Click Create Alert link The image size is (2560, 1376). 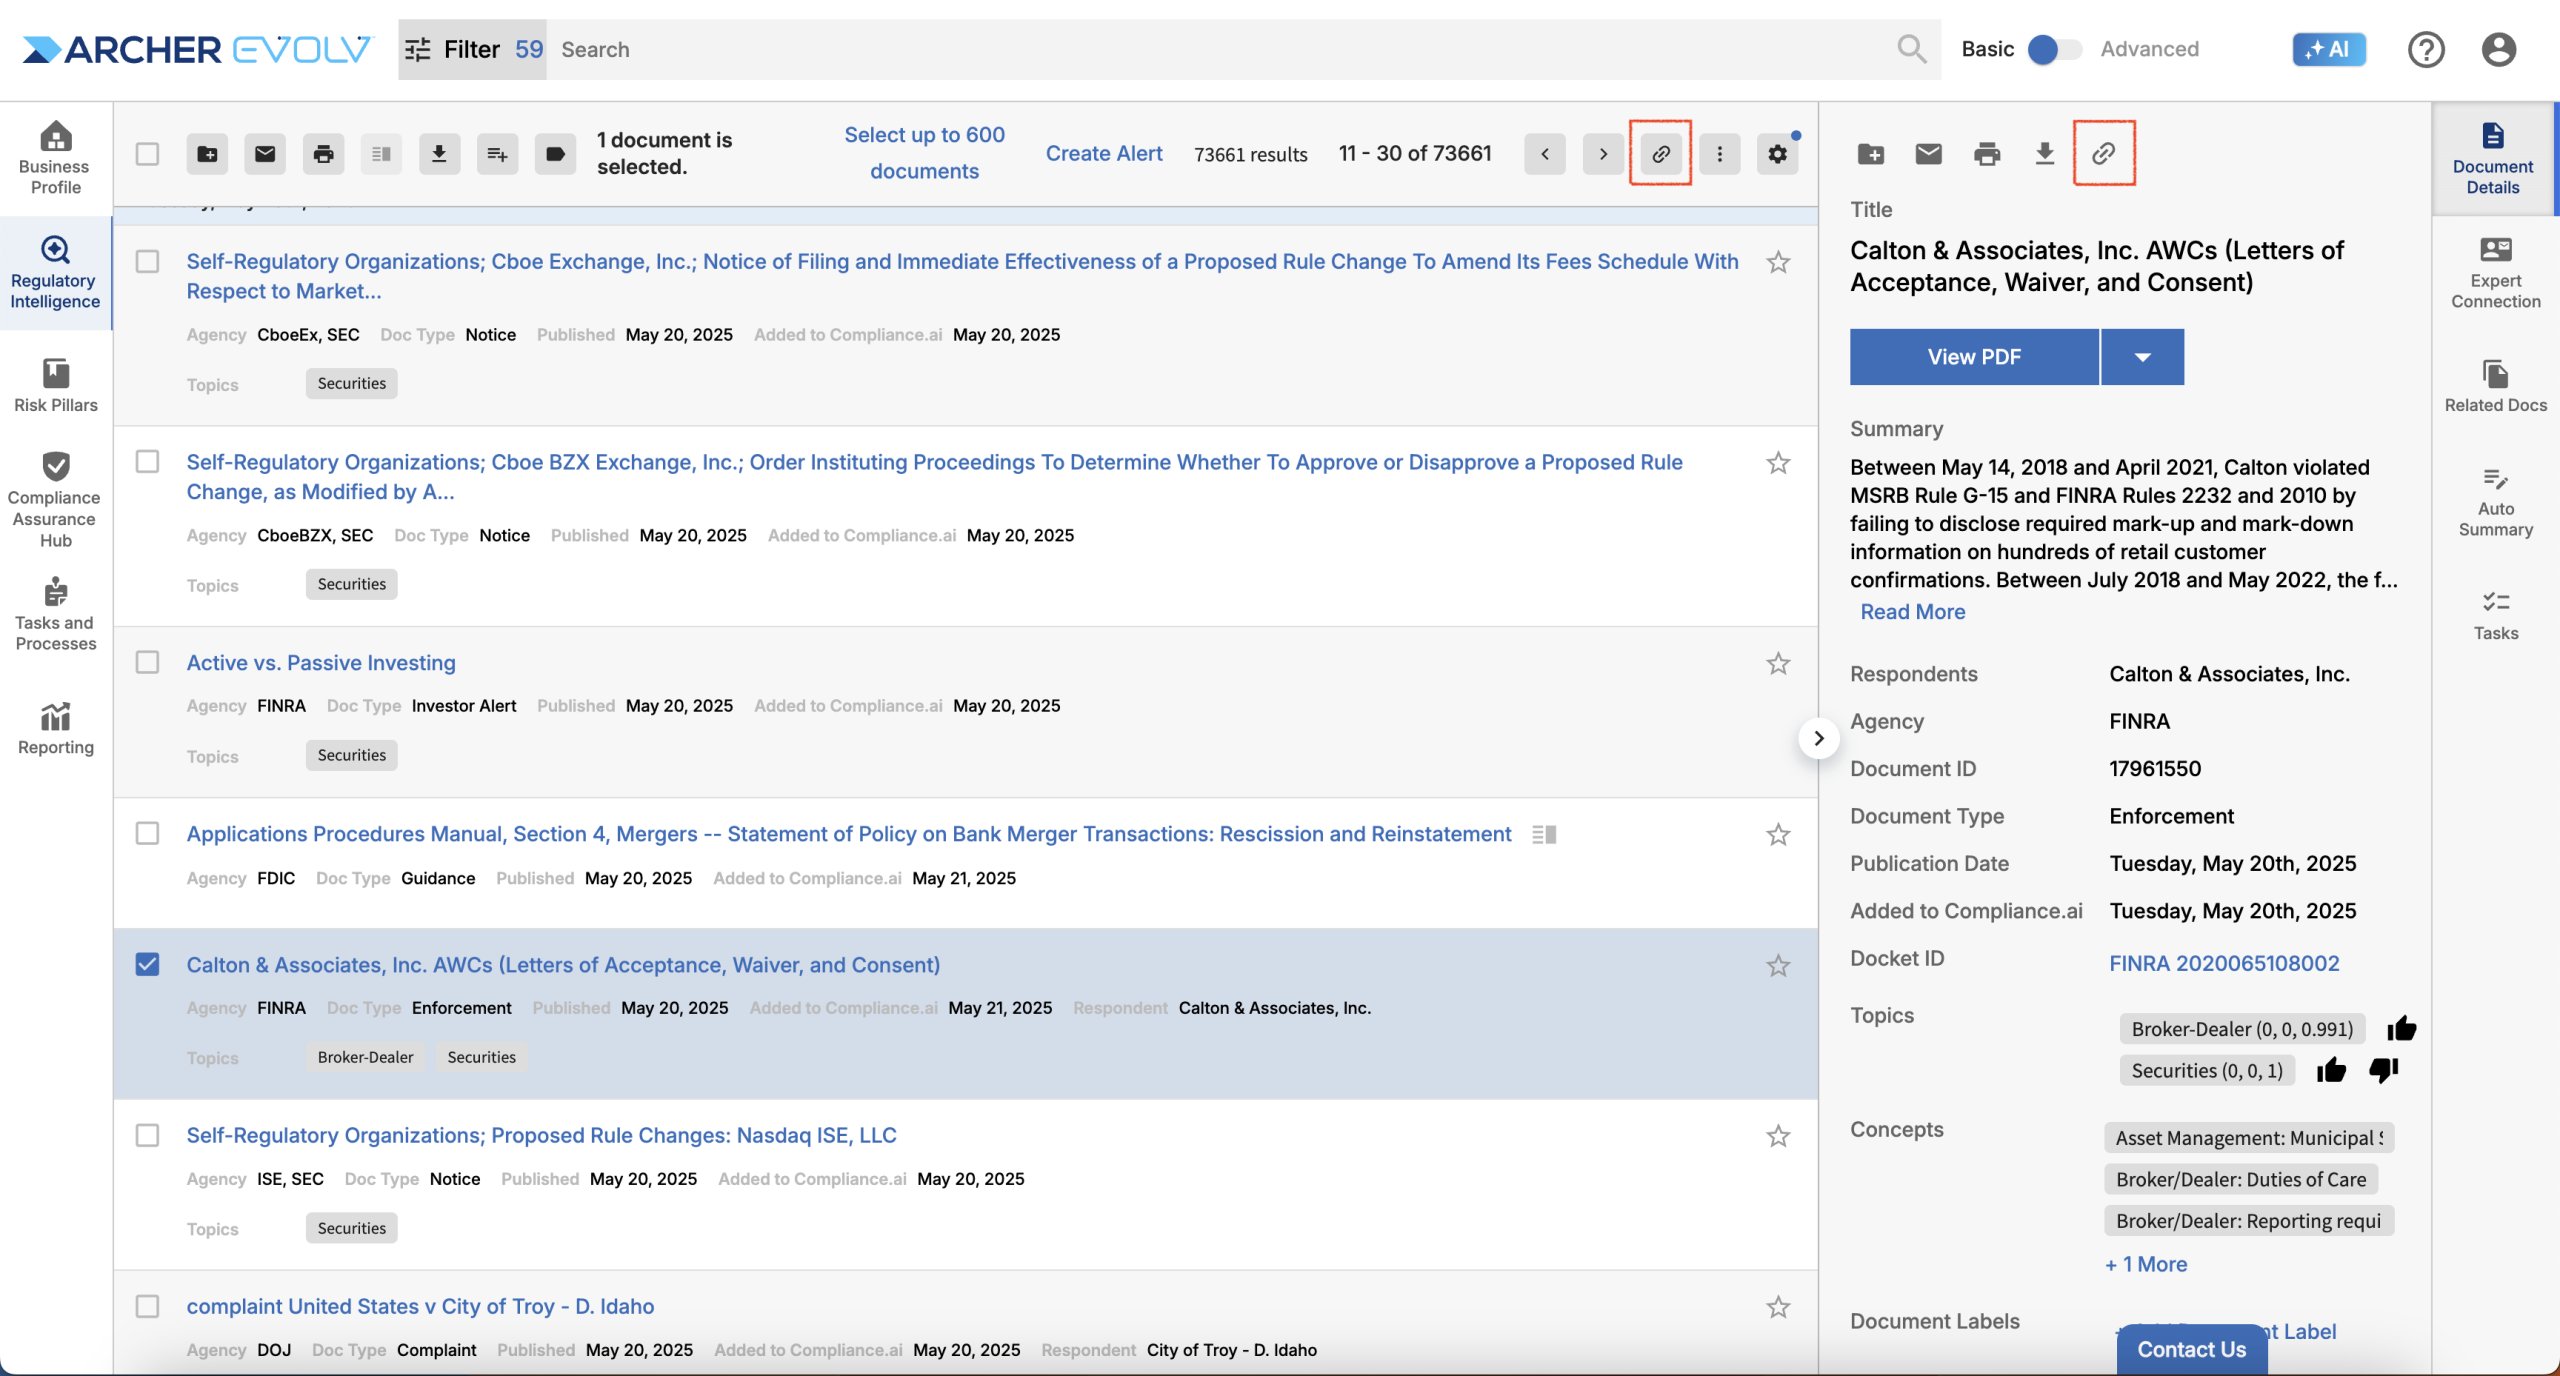pos(1104,154)
